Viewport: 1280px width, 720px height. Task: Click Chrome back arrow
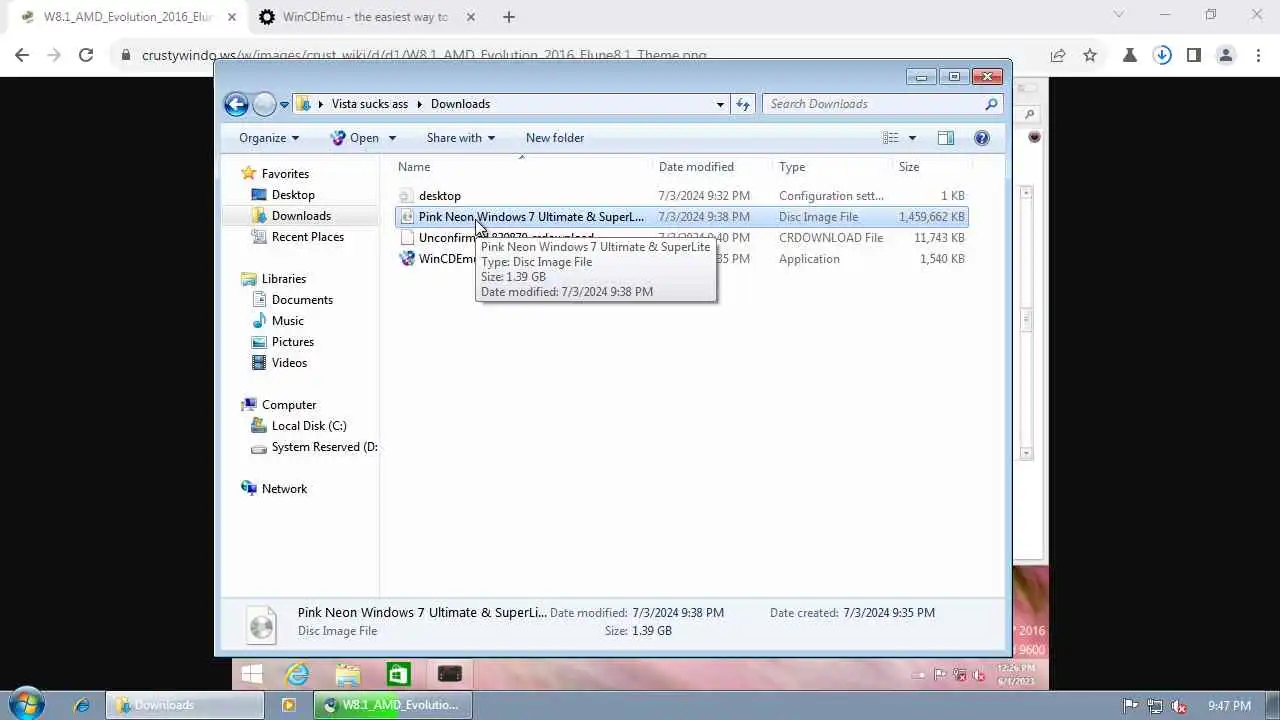(x=22, y=56)
